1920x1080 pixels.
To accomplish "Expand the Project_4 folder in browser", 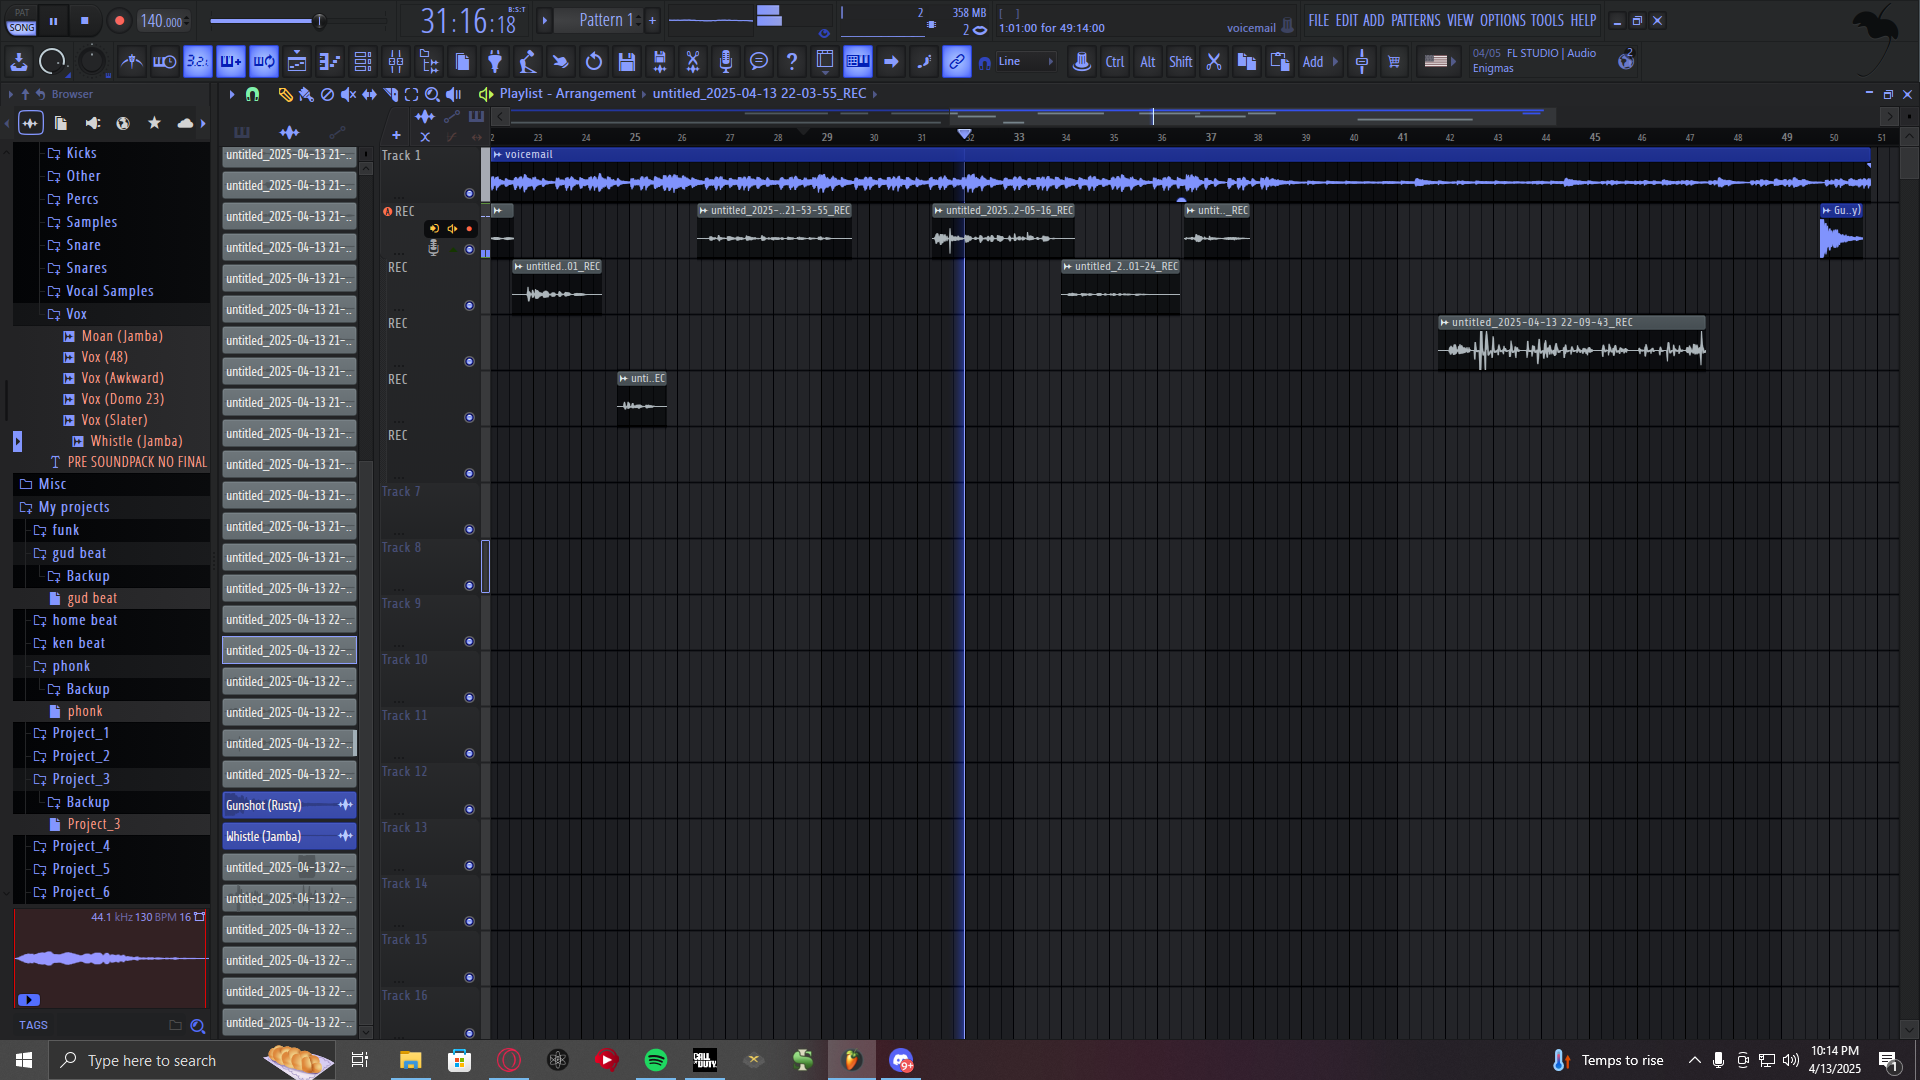I will [x=81, y=847].
